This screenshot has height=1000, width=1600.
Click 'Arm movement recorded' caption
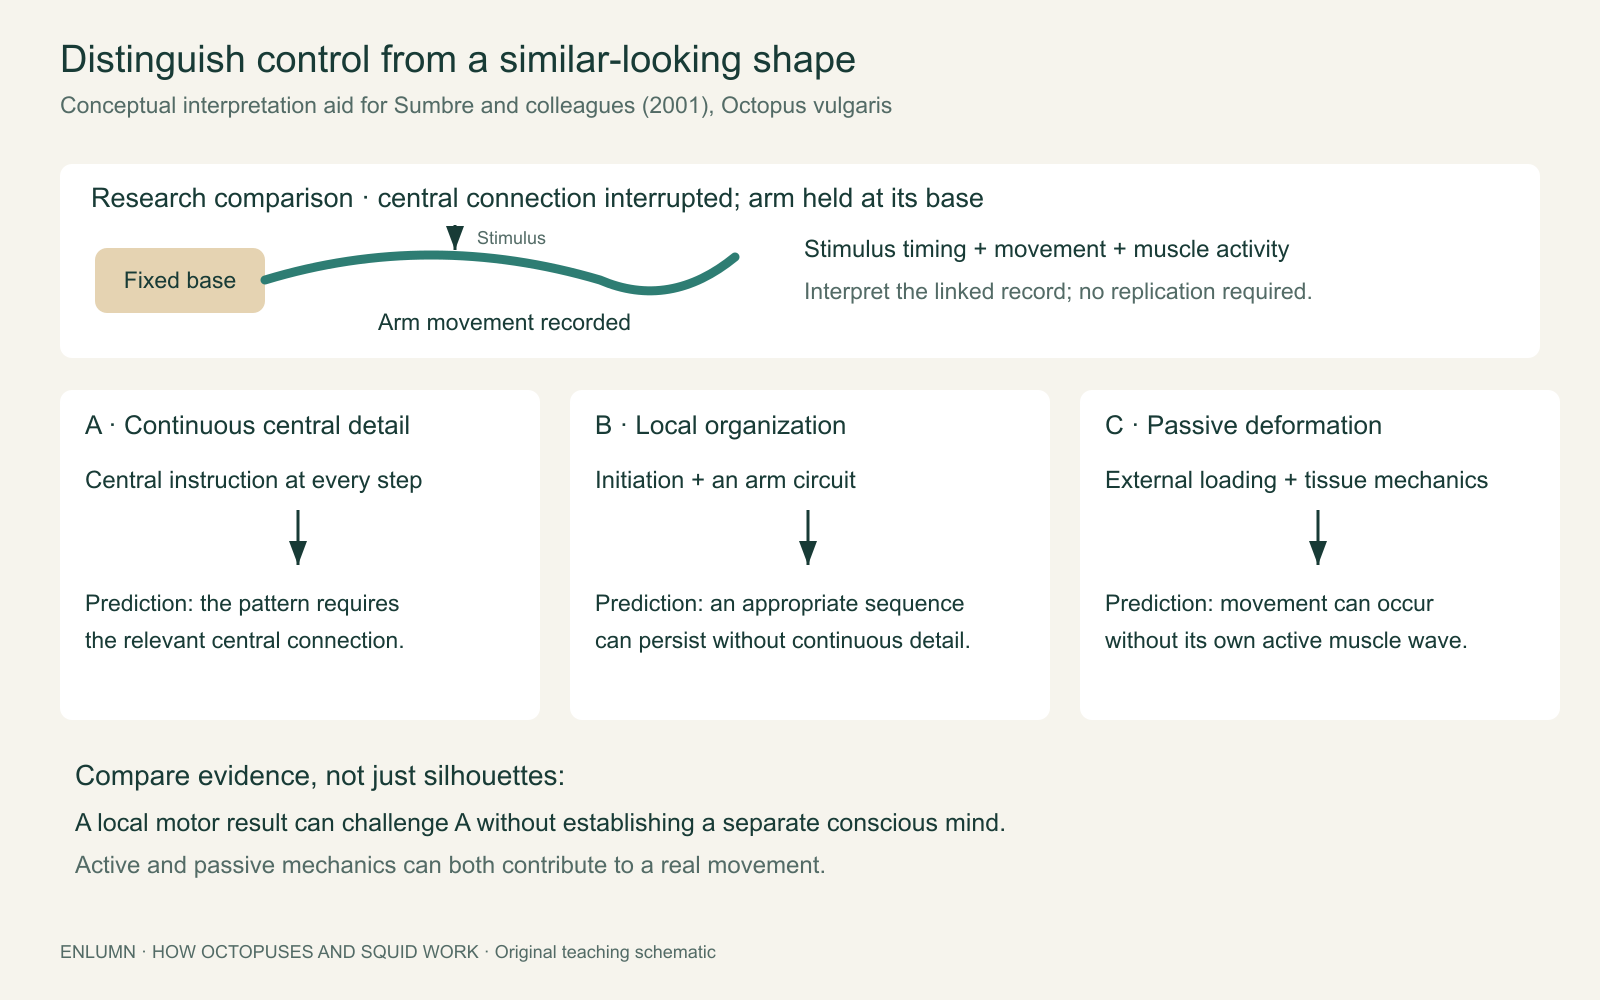click(x=504, y=322)
